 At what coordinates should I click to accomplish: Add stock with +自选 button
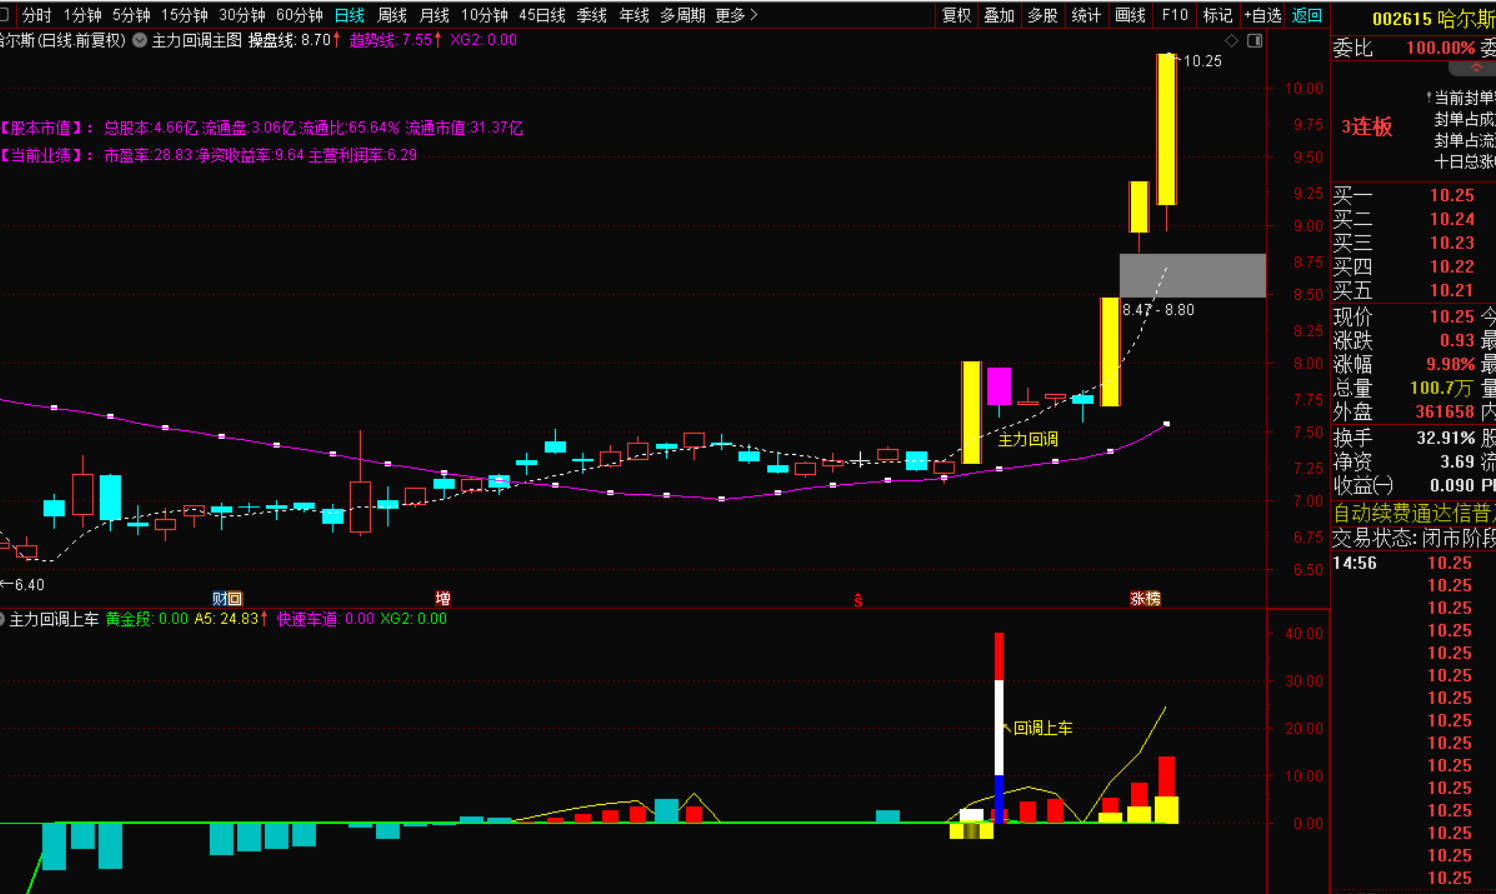point(1262,15)
